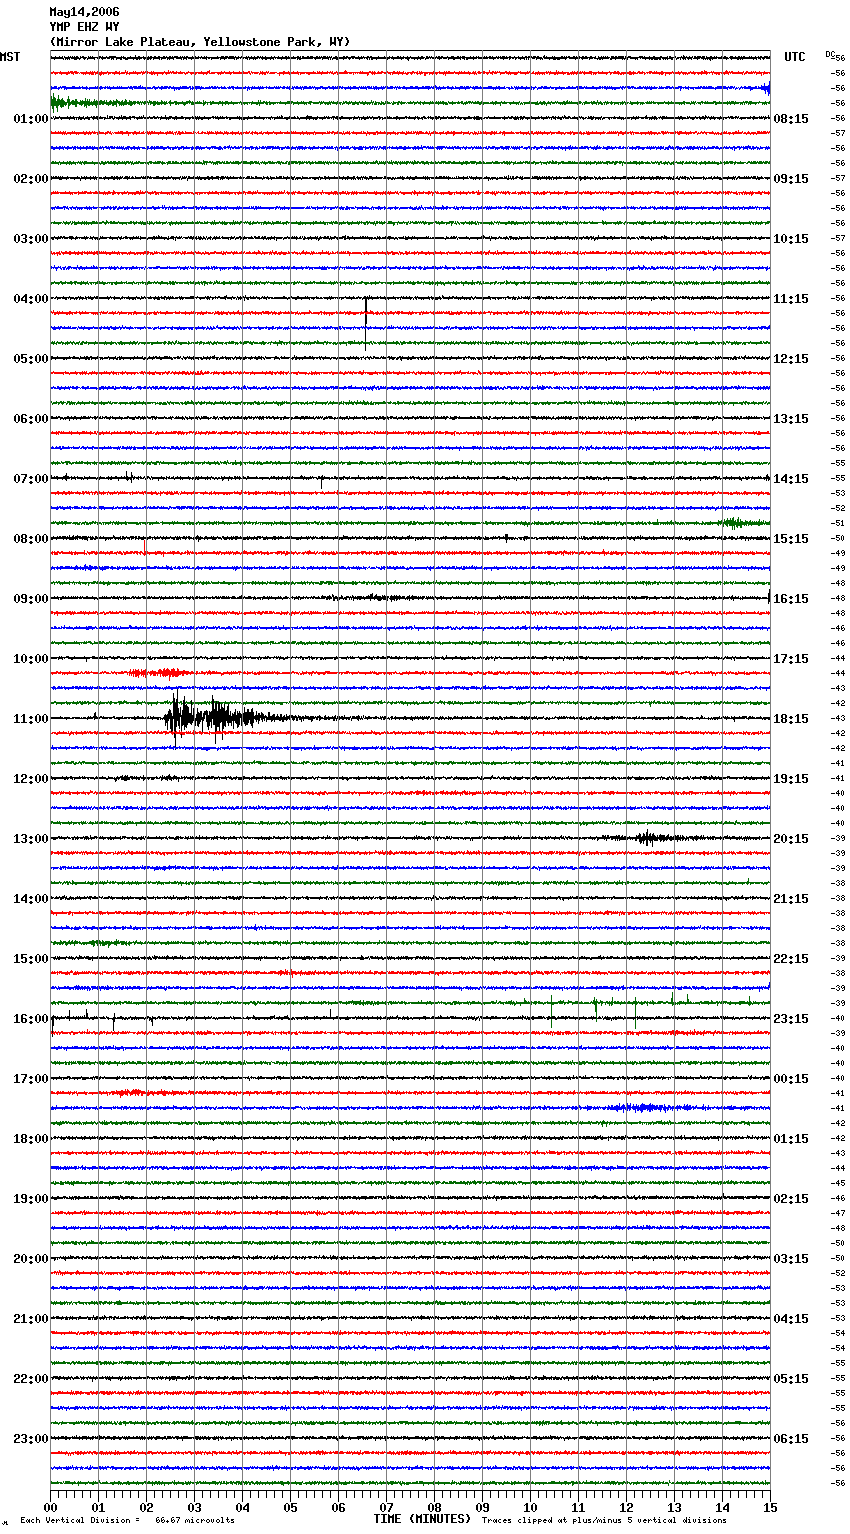850x1534 pixels.
Task: Select the 05:00 MST row label
Action: tap(31, 359)
